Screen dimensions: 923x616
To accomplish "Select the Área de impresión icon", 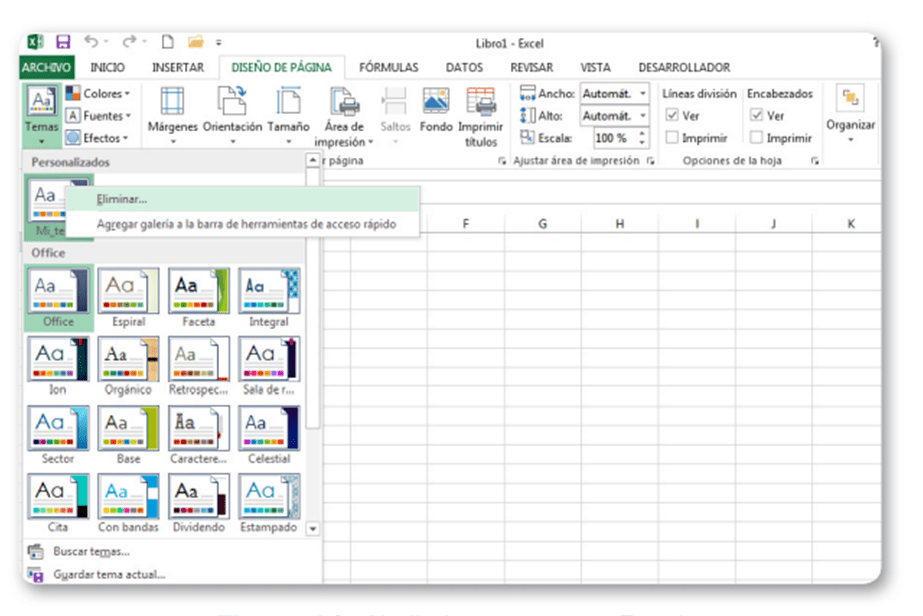I will pyautogui.click(x=345, y=104).
